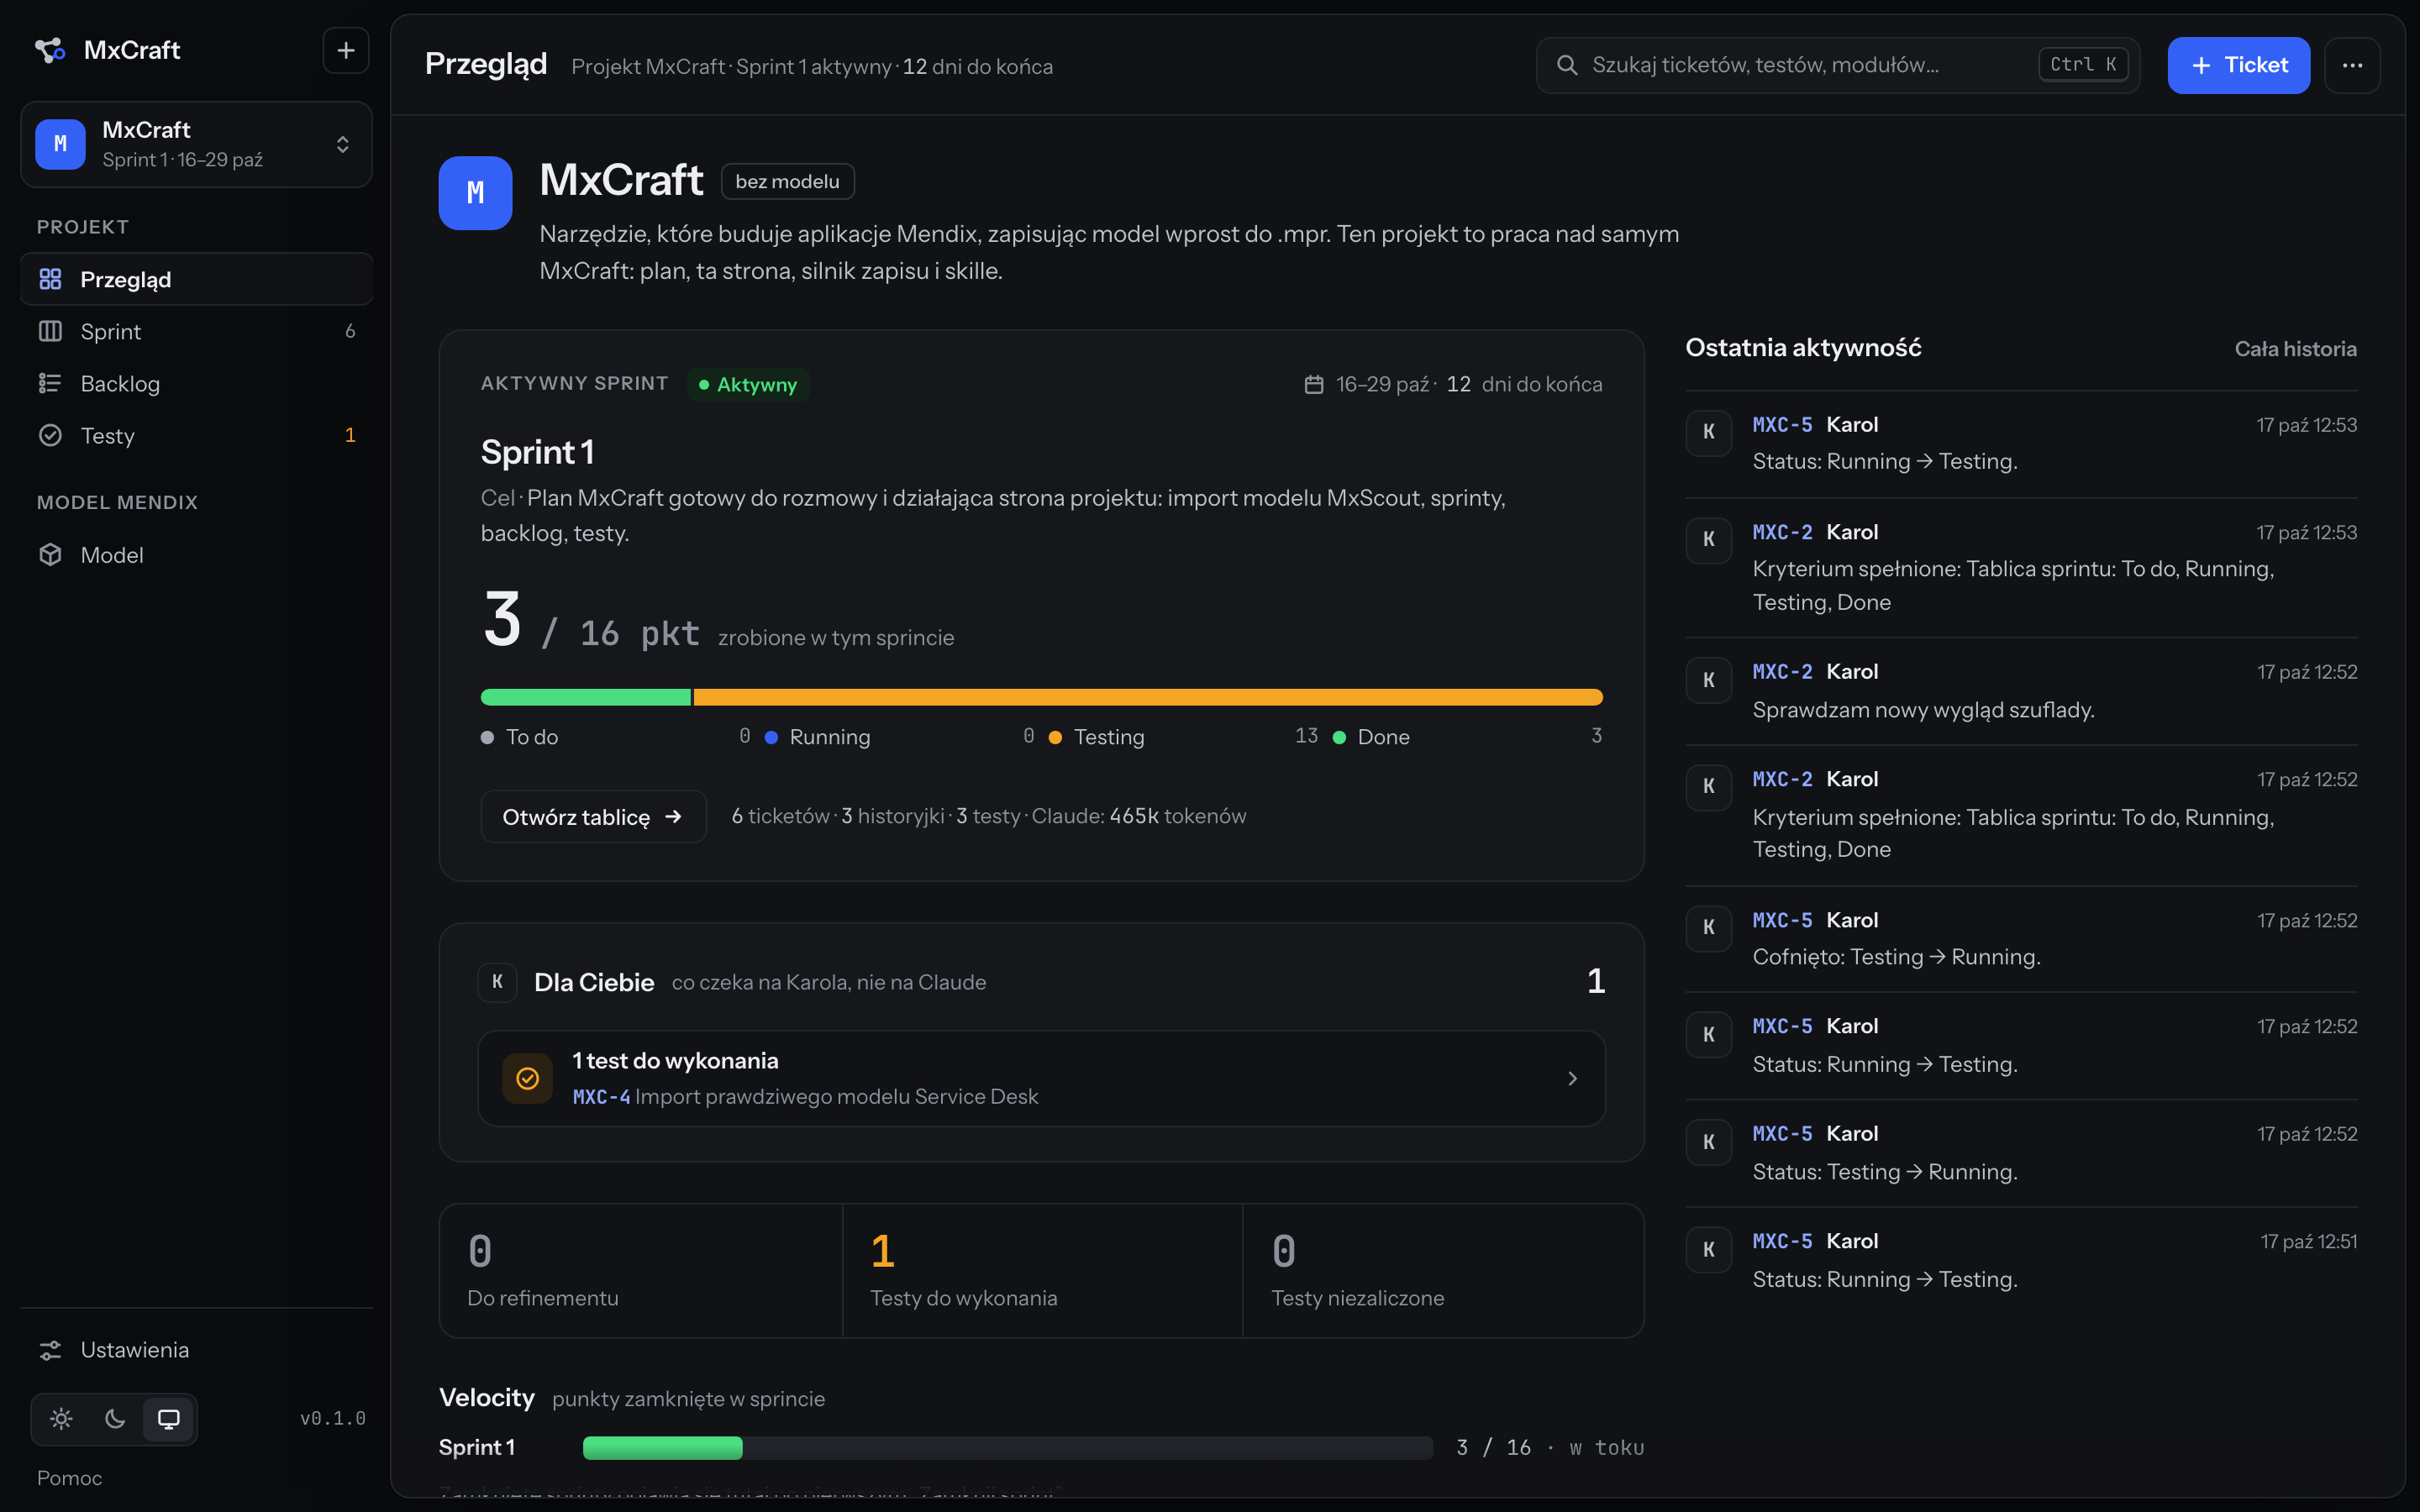Click the calendar icon next to 16–29 paź
The height and width of the screenshot is (1512, 2420).
1314,384
